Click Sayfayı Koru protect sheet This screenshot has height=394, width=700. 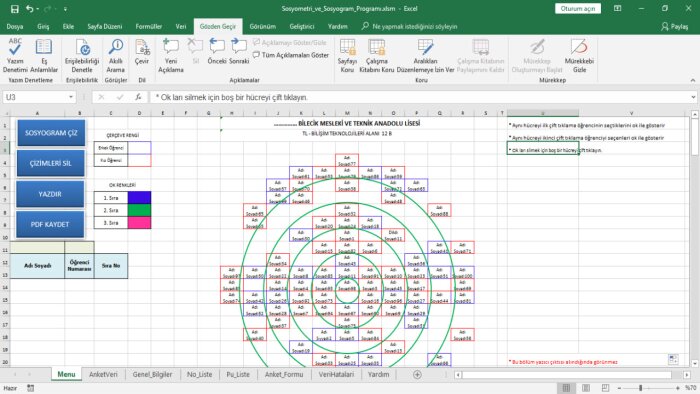(x=347, y=56)
